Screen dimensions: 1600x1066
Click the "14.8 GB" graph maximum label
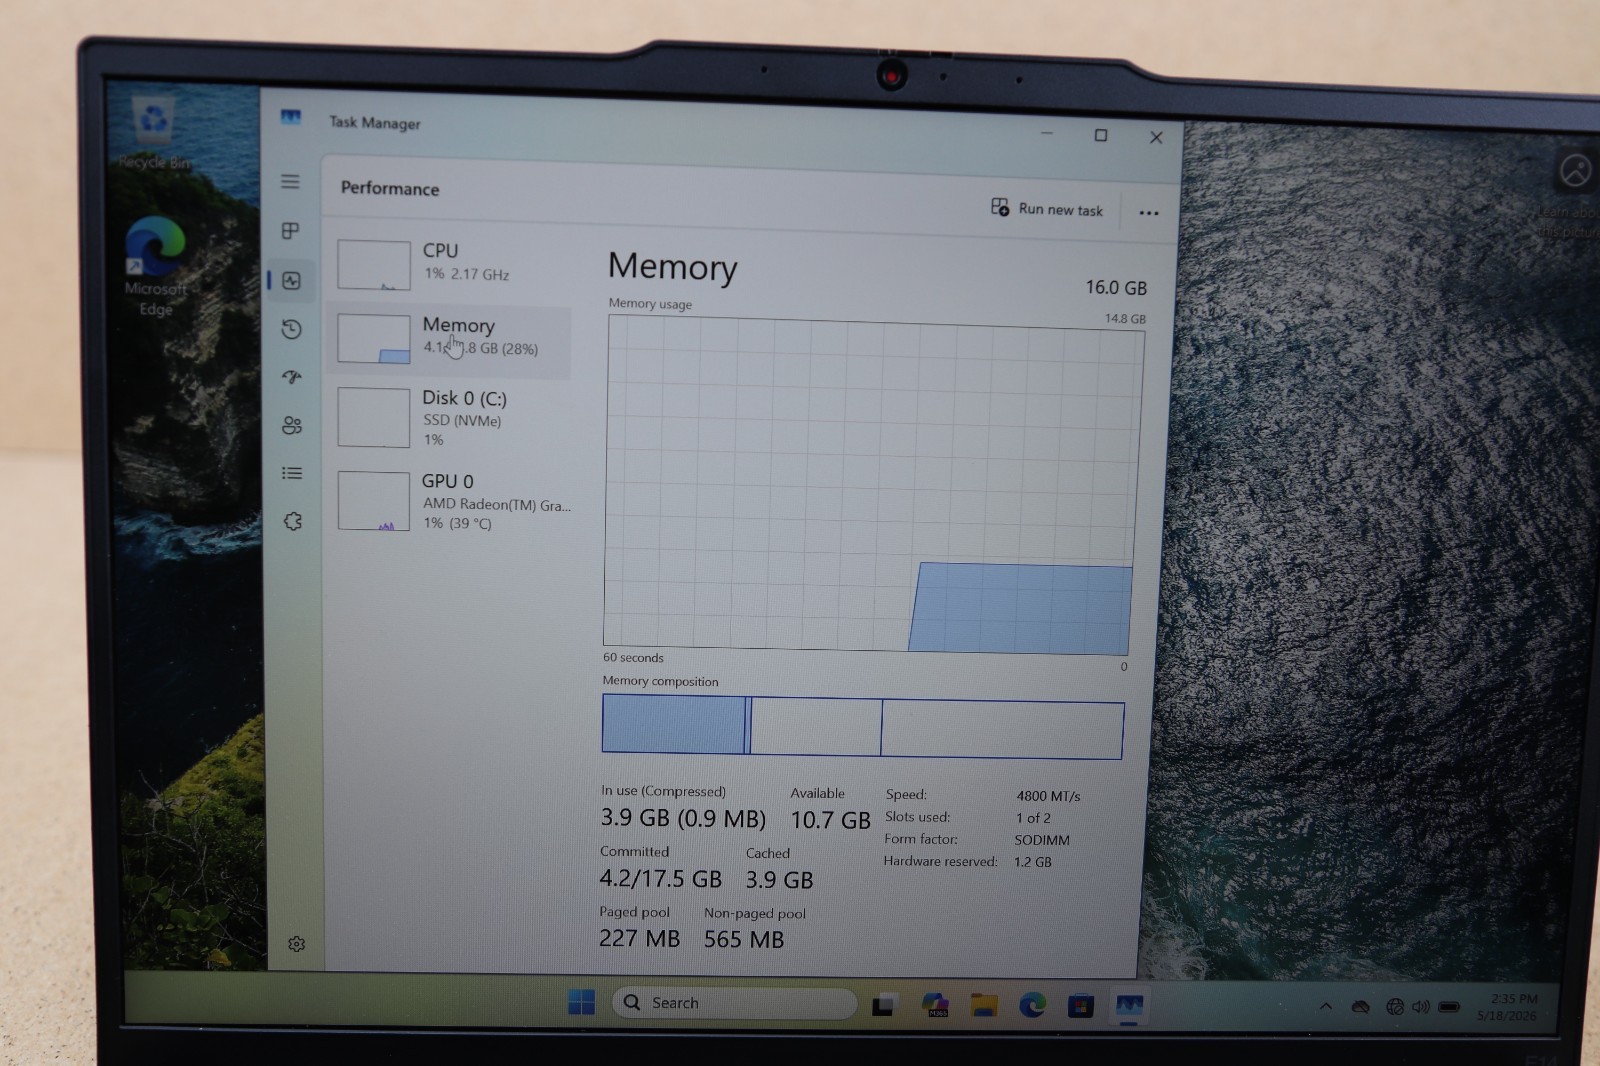pyautogui.click(x=1125, y=319)
